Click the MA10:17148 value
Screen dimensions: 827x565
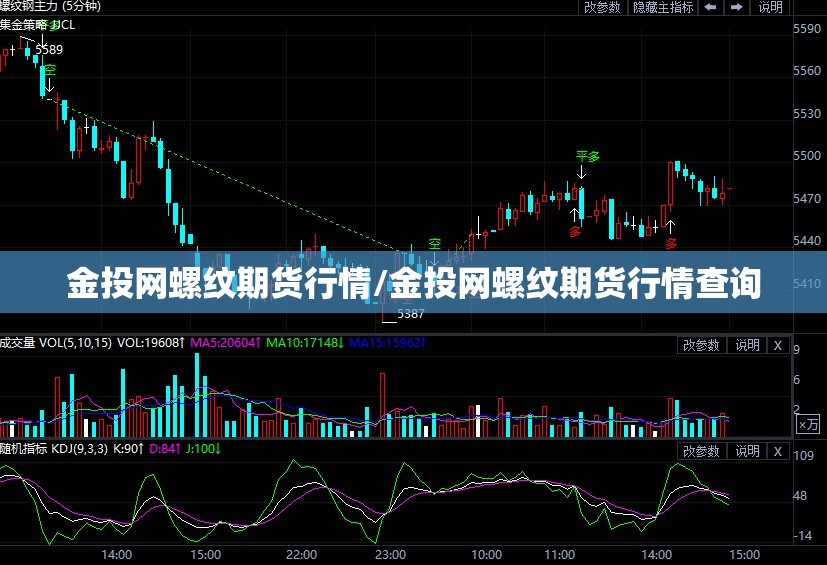point(304,343)
